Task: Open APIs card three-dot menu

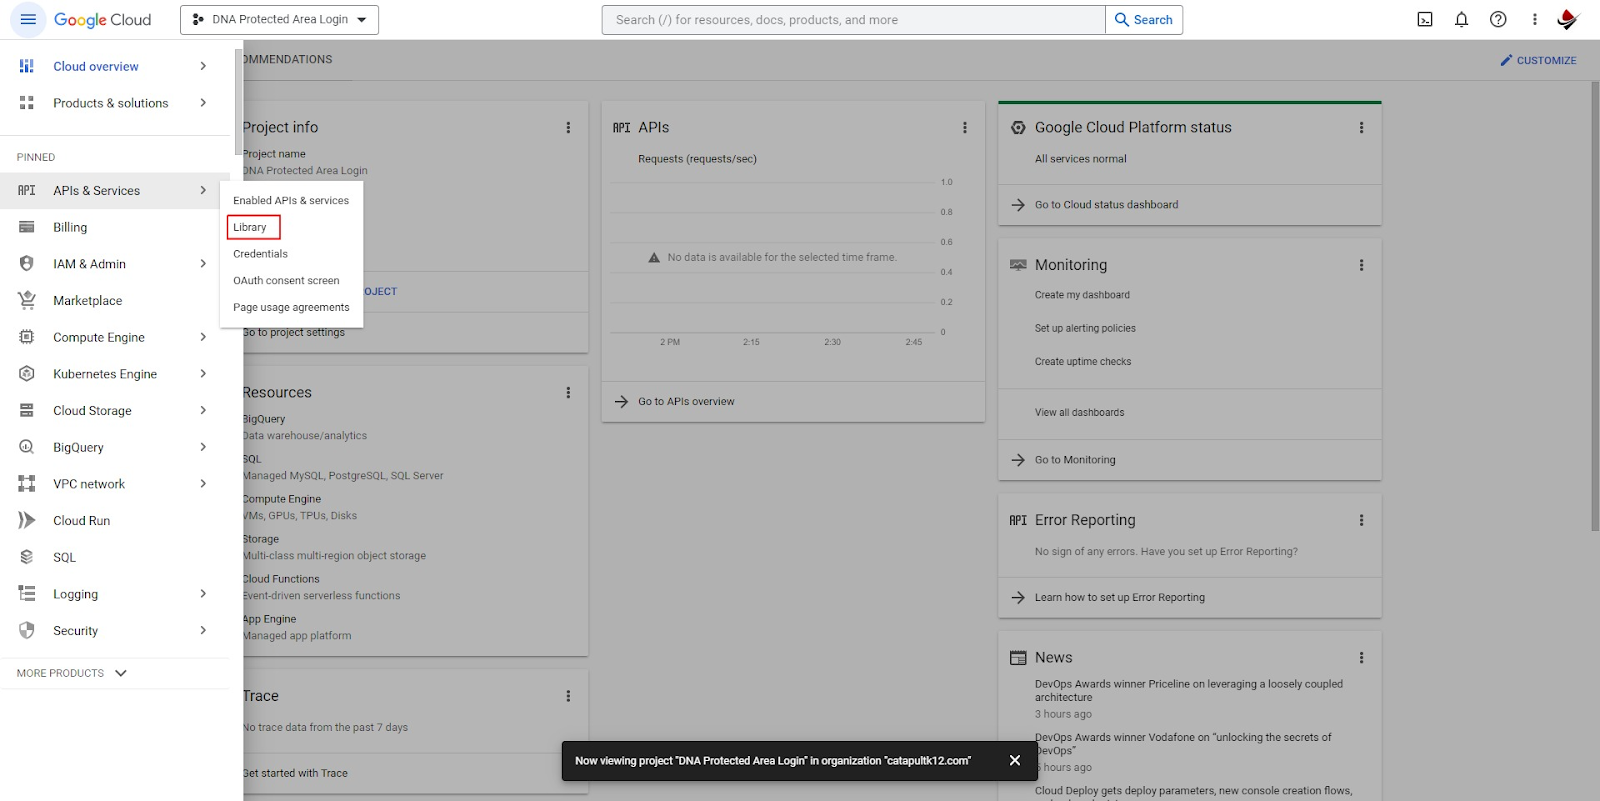Action: [x=965, y=128]
